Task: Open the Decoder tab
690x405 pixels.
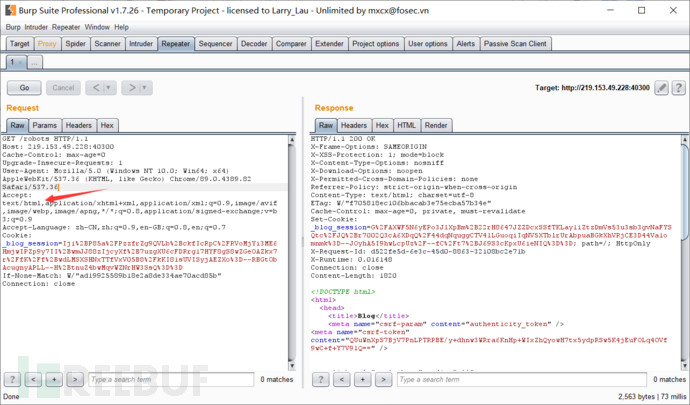Action: click(254, 44)
